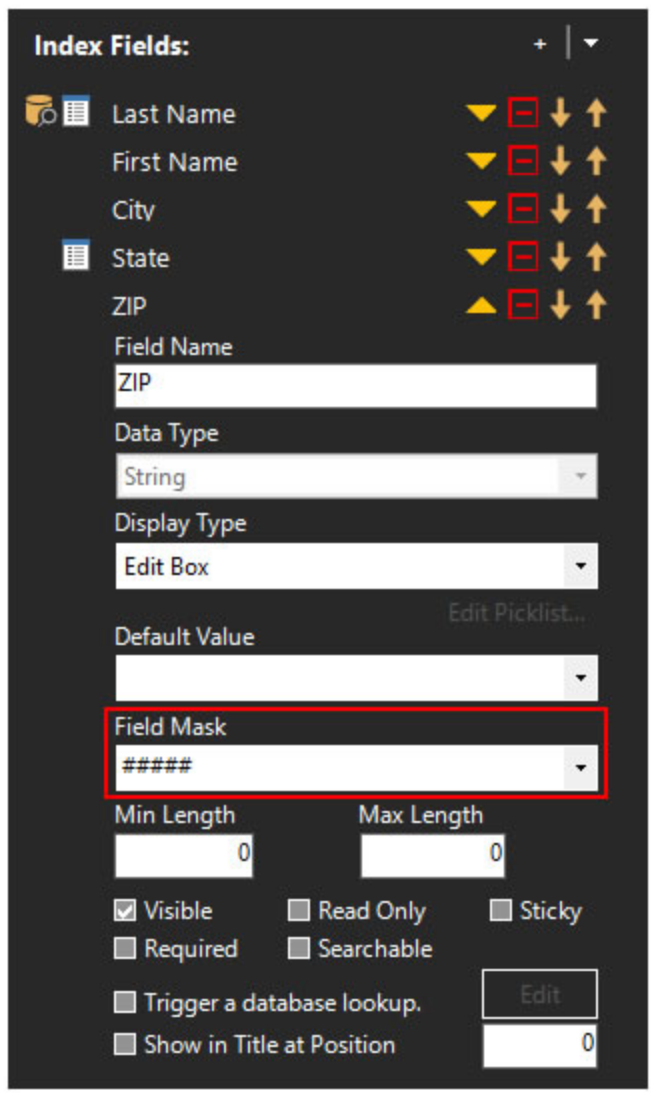Screen dimensions: 651x1093
Task: Check Show in Title at Position
Action: 125,1044
